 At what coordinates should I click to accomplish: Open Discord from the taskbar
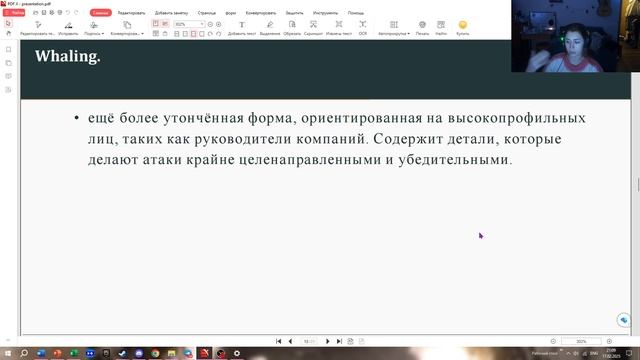click(139, 353)
